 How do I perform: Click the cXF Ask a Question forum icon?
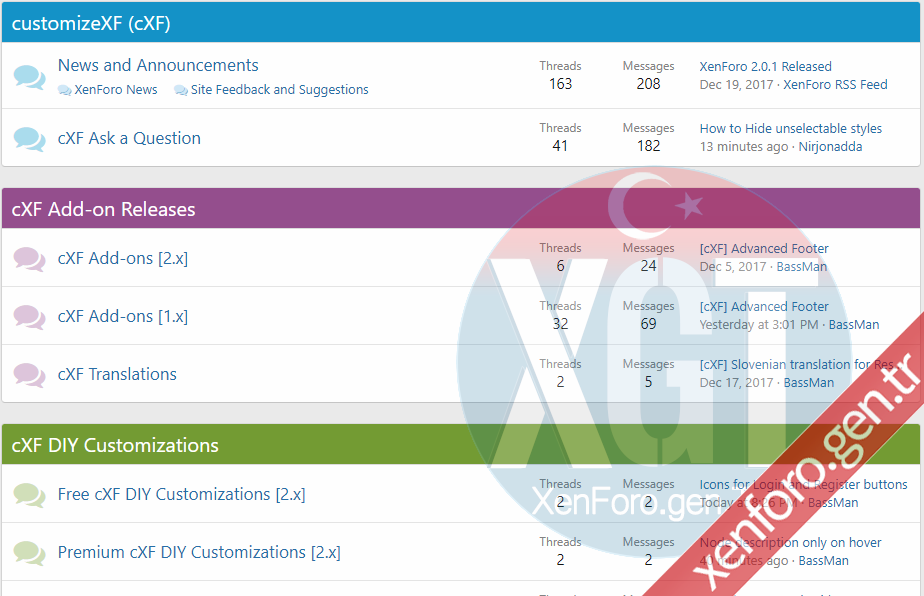point(29,139)
